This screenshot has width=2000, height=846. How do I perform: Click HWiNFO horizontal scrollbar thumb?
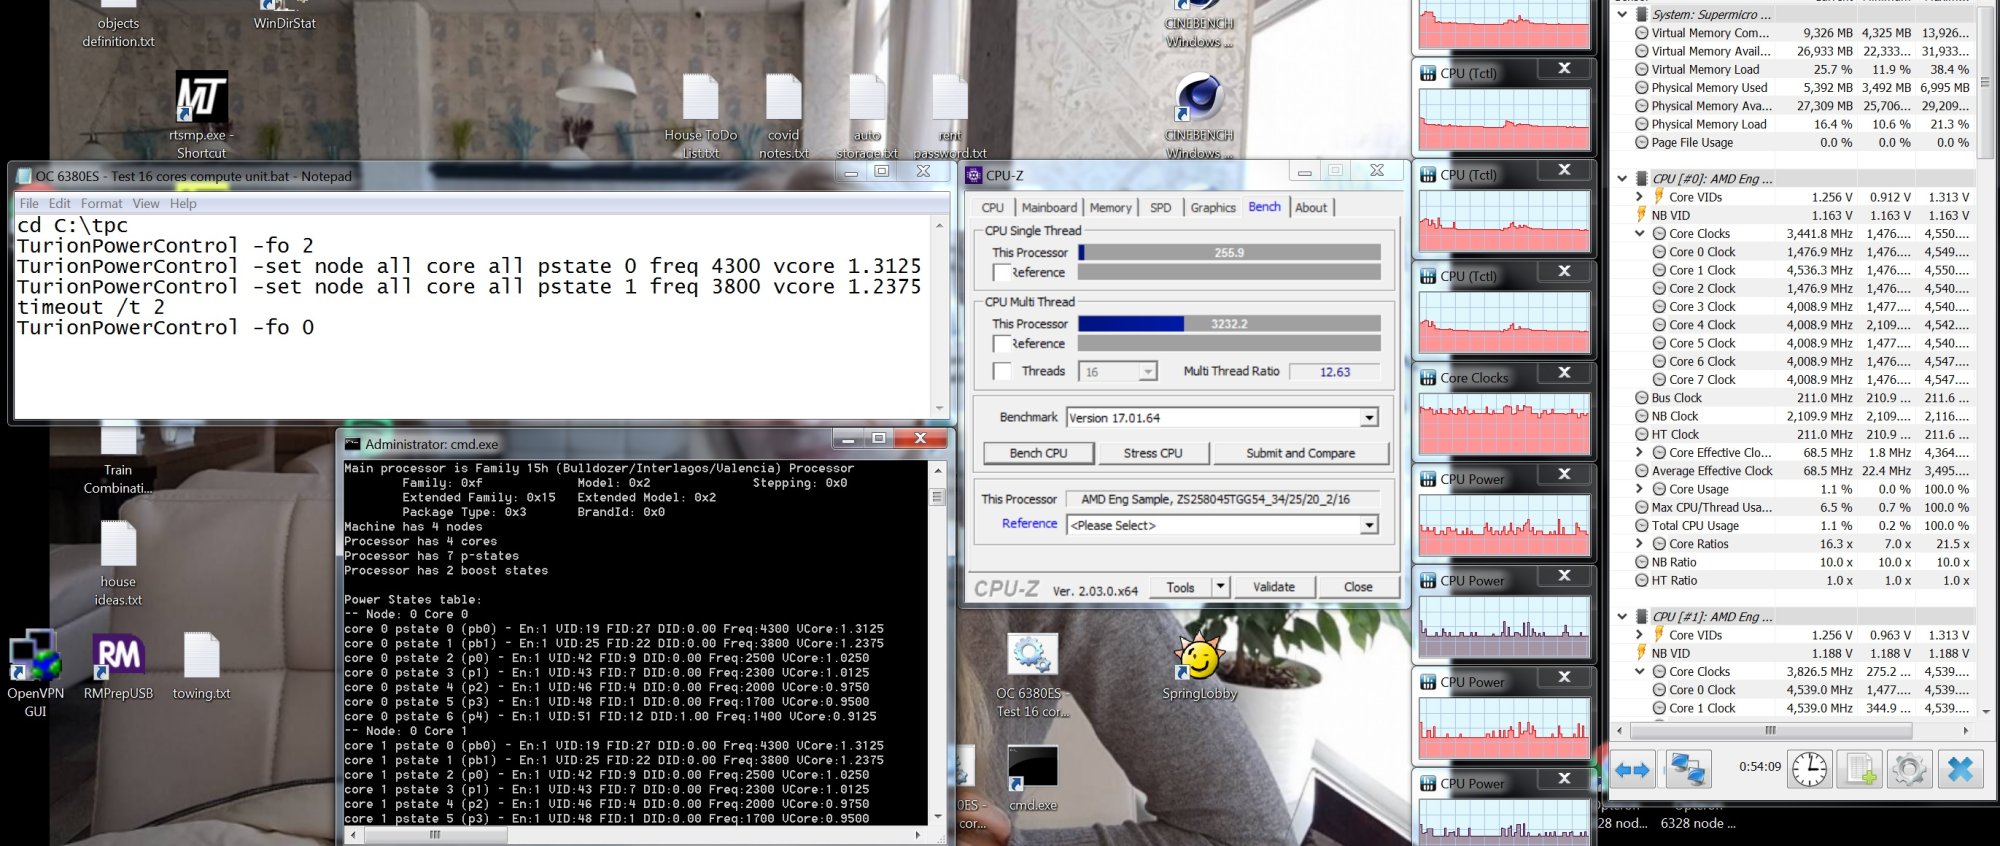(1771, 730)
